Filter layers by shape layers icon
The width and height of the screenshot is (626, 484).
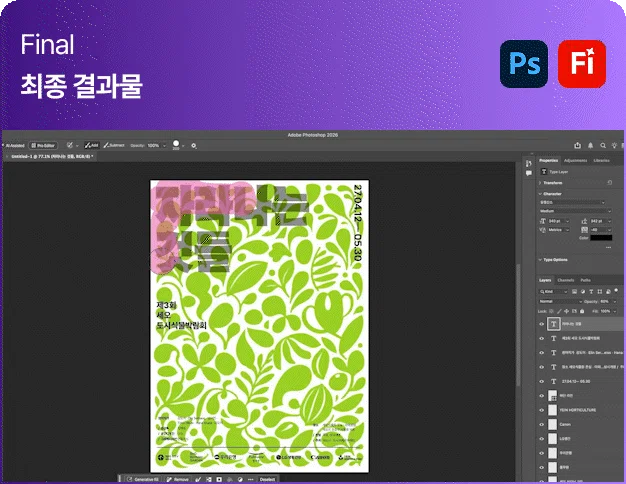(x=600, y=292)
